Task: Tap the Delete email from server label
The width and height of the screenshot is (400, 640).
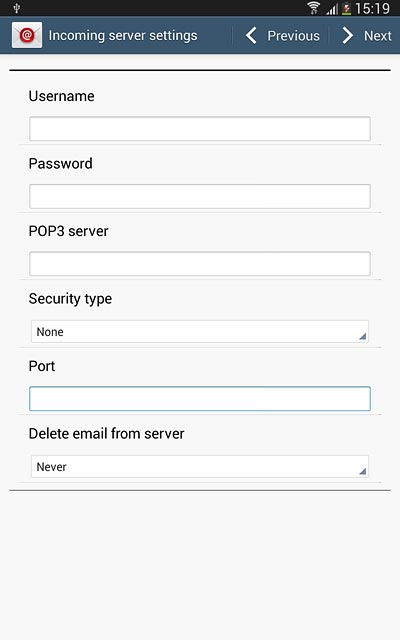Action: 107,433
